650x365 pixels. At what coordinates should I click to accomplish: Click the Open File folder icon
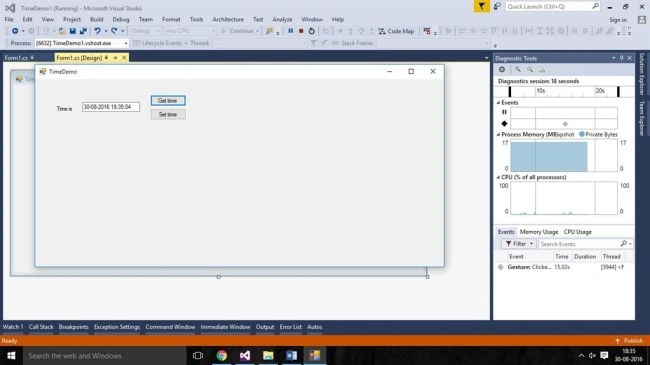(62, 31)
